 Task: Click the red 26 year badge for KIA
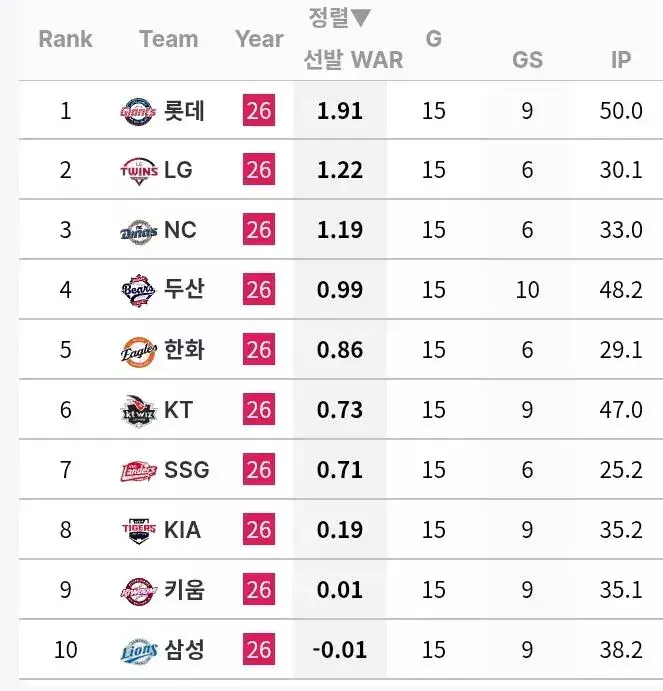click(x=258, y=530)
